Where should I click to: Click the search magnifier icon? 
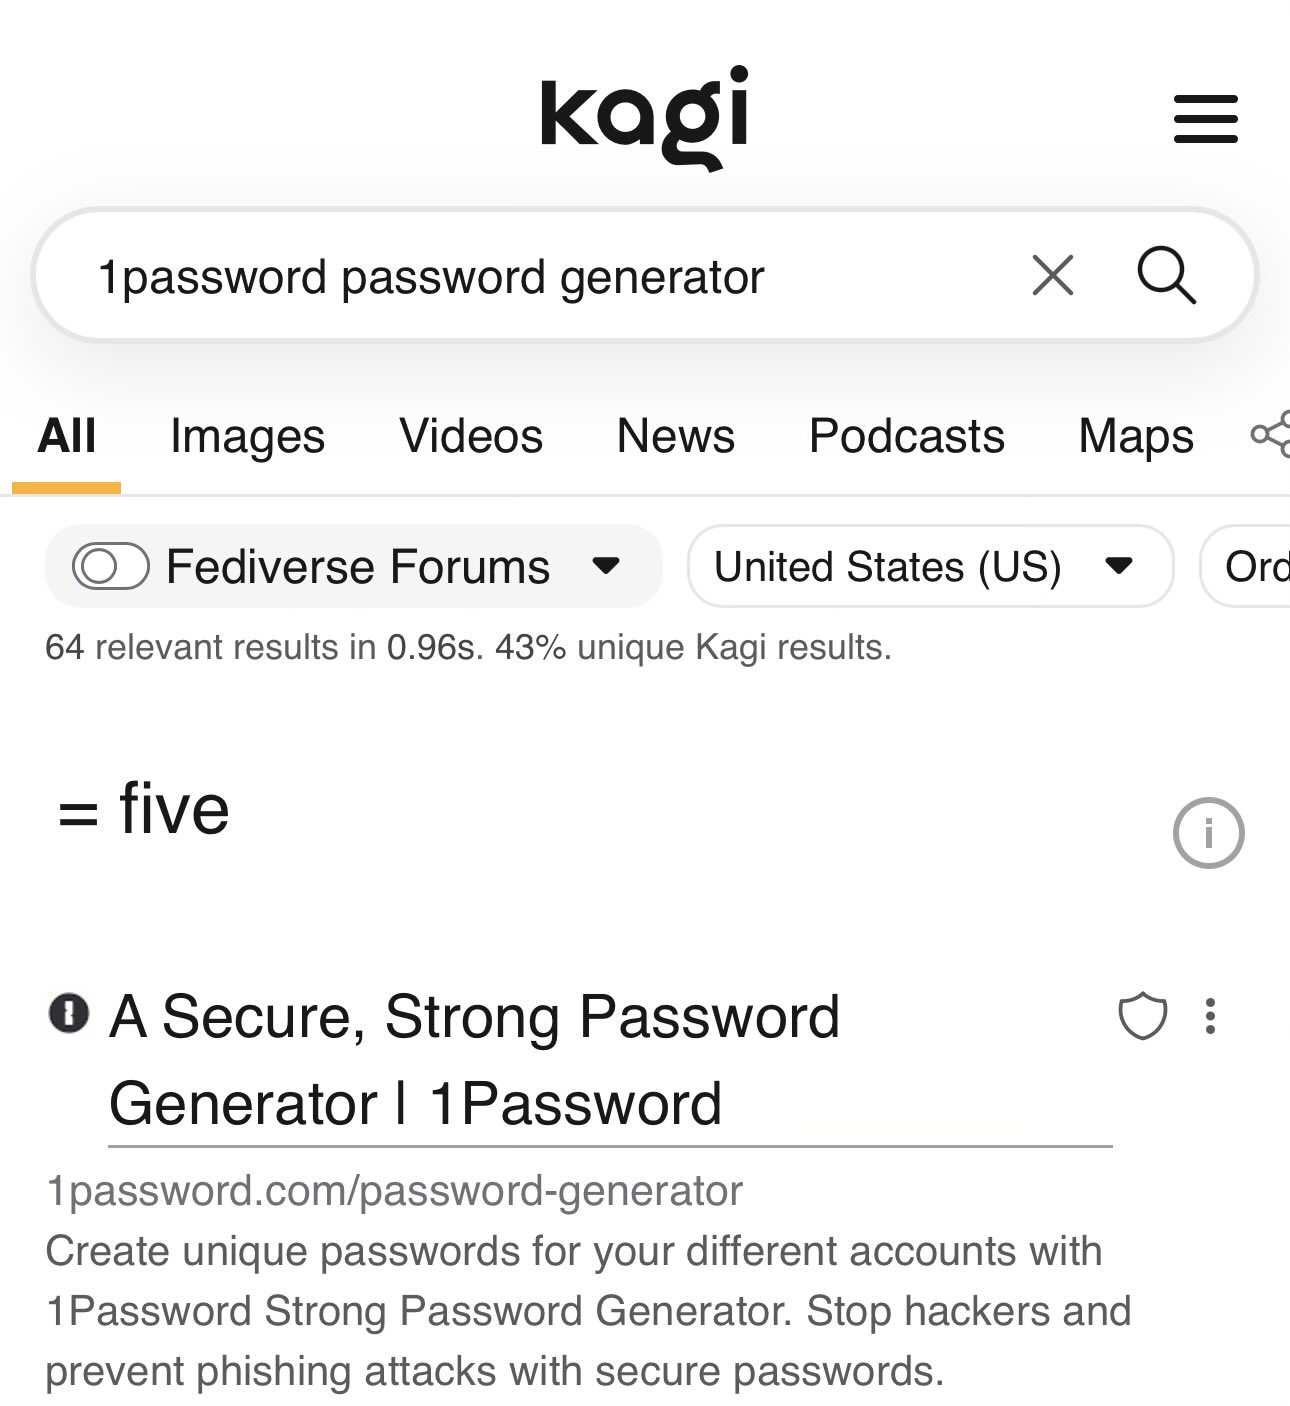coord(1167,275)
